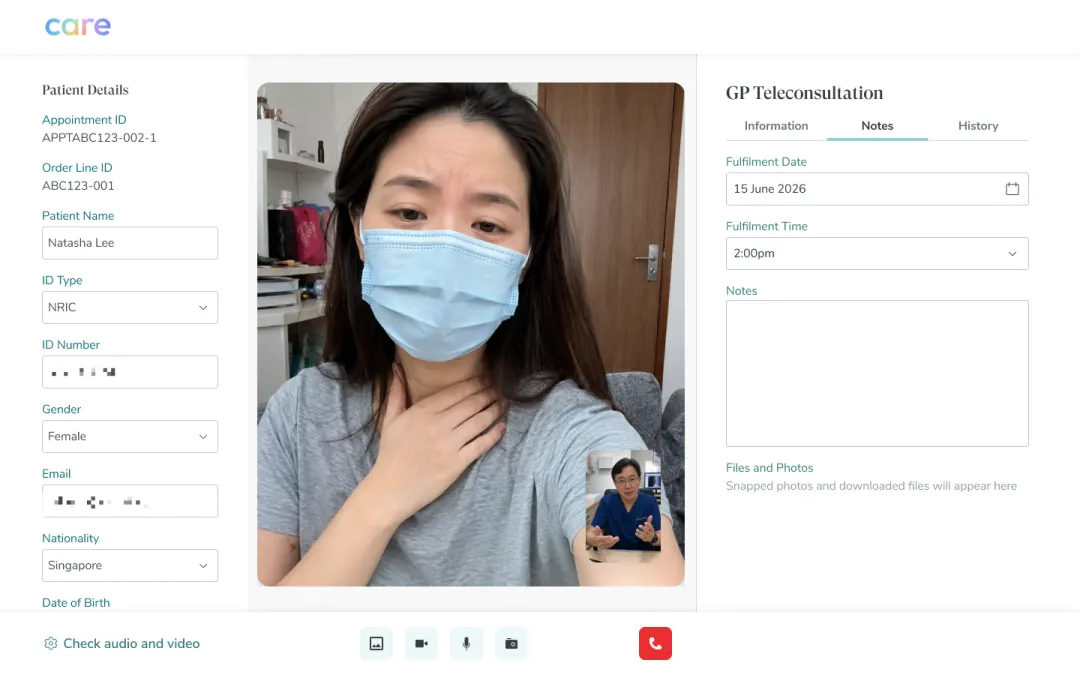
Task: Click the Email input field
Action: coord(129,501)
